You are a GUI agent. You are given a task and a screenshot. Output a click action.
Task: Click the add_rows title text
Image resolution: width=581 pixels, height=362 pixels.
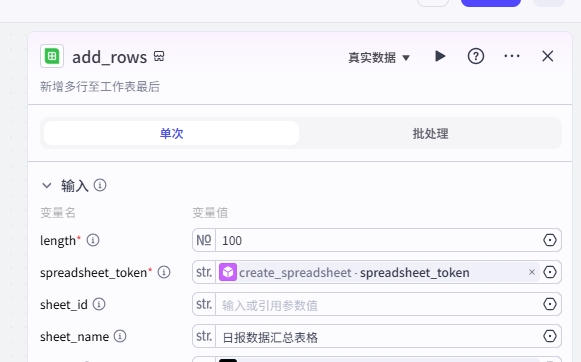coord(109,57)
